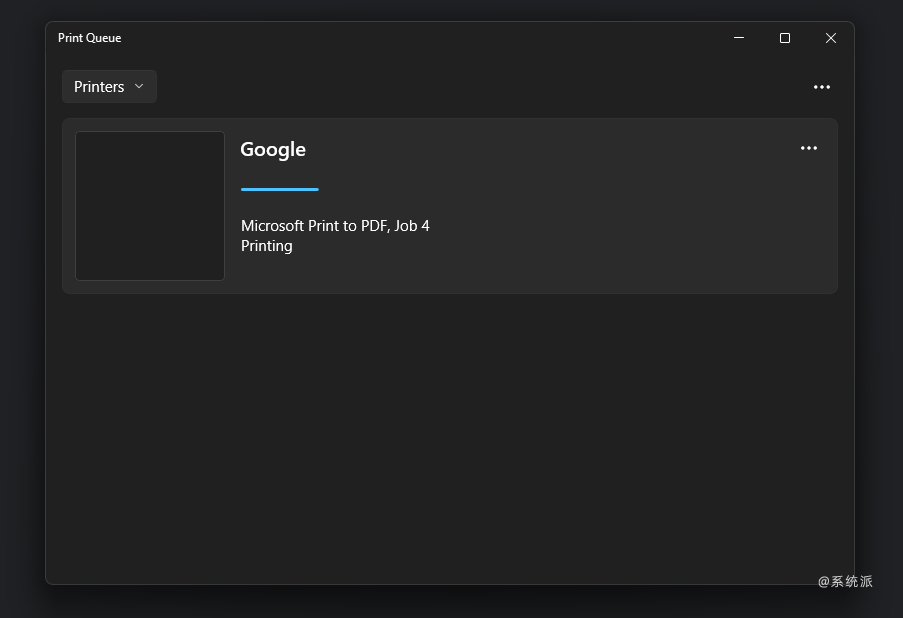Click the Job 4 number text
903x618 pixels.
click(x=412, y=226)
